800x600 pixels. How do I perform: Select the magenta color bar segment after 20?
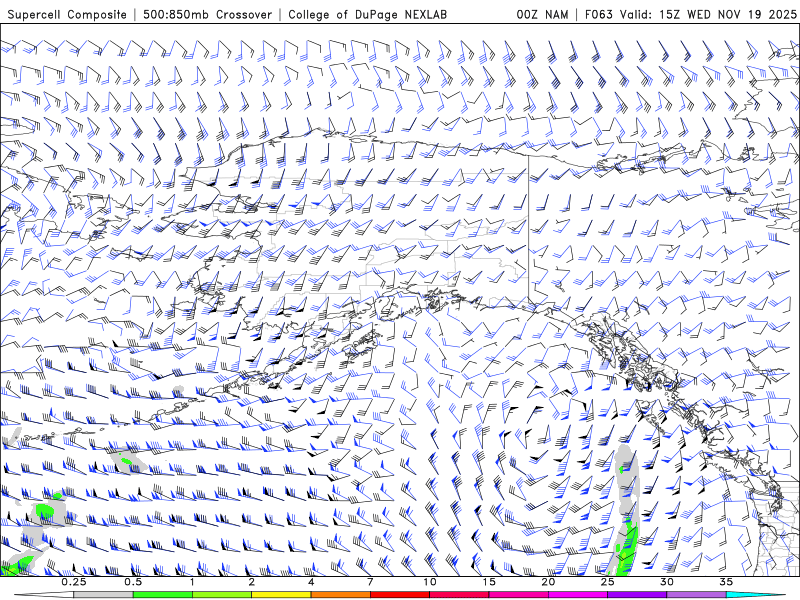(x=578, y=595)
